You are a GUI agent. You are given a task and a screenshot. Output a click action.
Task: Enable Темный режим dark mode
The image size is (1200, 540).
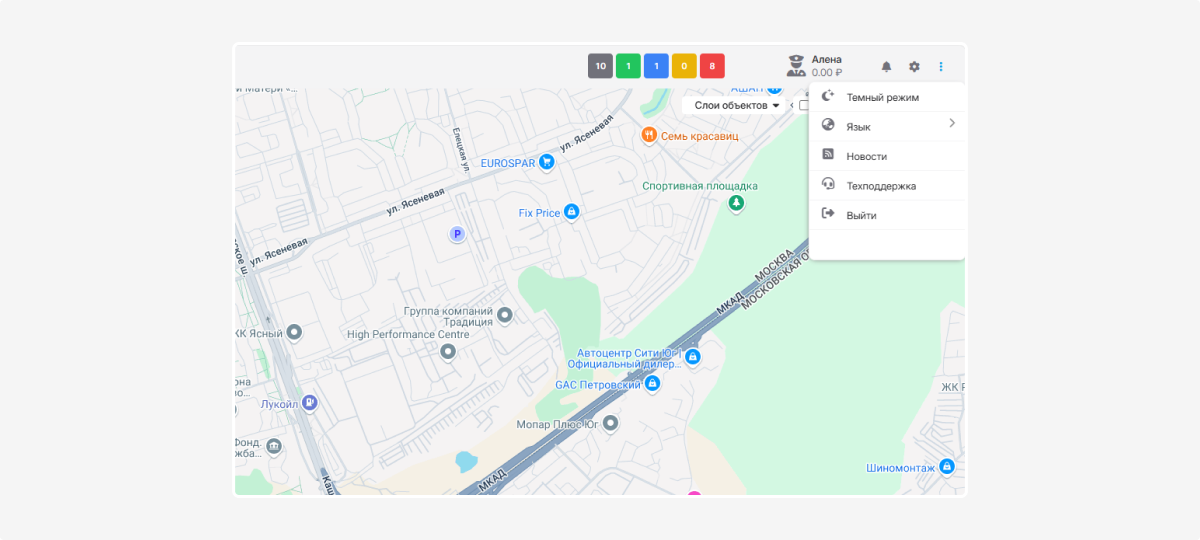pos(882,97)
